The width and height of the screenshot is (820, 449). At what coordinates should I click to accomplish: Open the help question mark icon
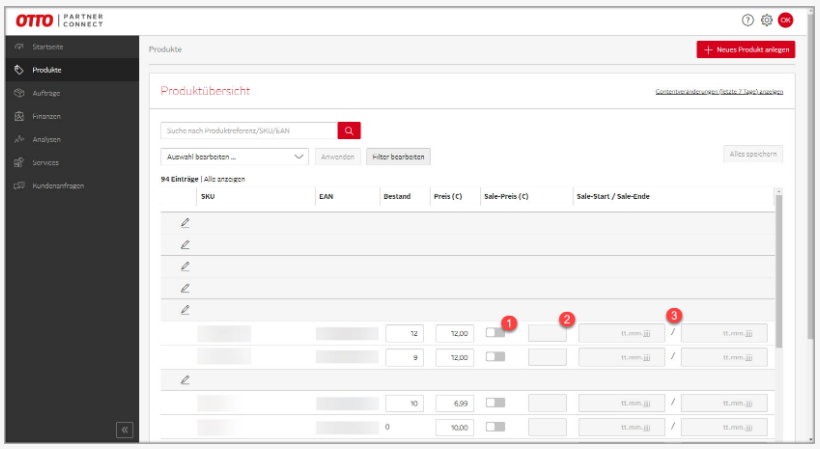coord(748,20)
